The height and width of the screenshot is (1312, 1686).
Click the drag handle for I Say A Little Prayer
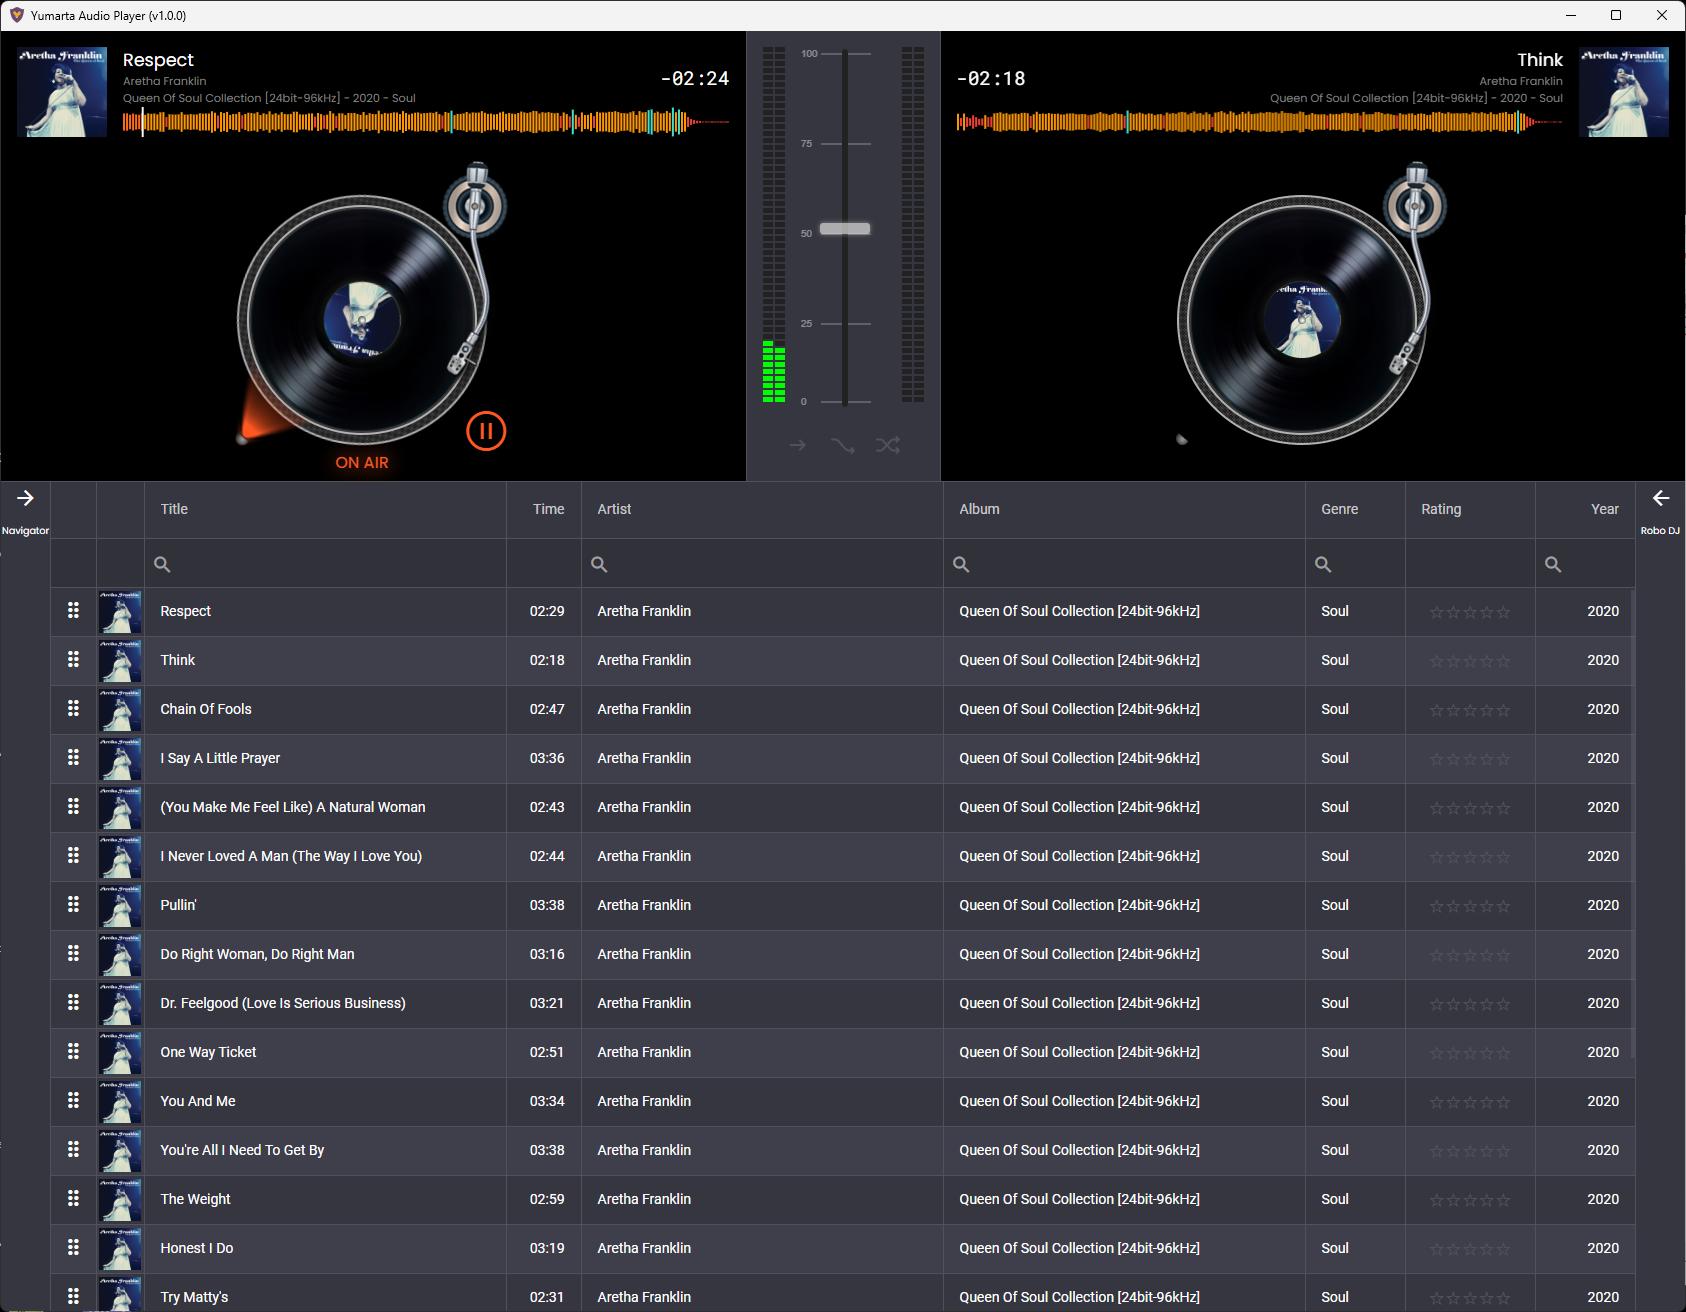pyautogui.click(x=73, y=757)
